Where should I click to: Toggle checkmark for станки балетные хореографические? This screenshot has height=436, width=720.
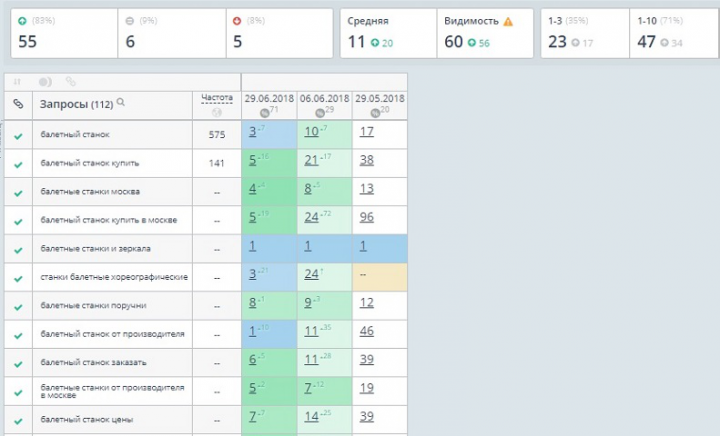click(x=18, y=279)
